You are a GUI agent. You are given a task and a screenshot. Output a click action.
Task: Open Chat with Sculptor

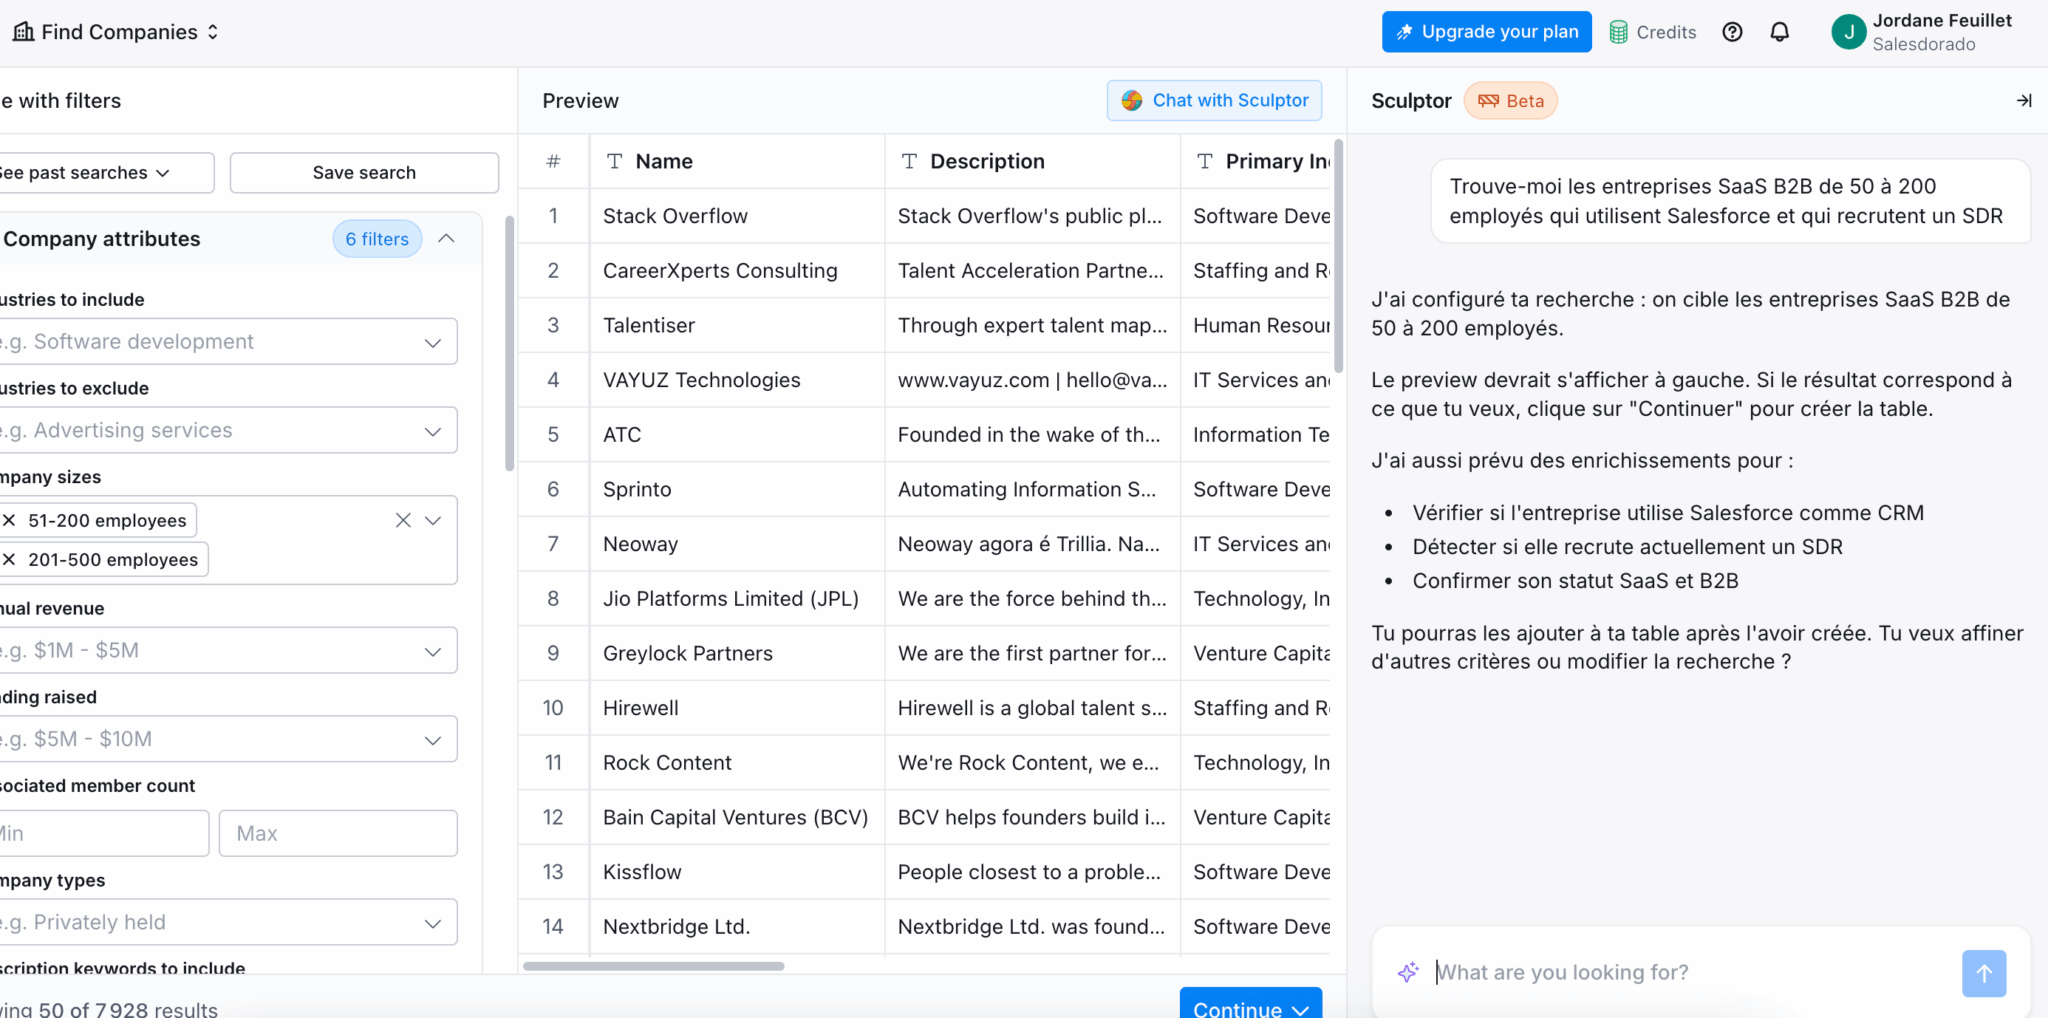[x=1215, y=101]
